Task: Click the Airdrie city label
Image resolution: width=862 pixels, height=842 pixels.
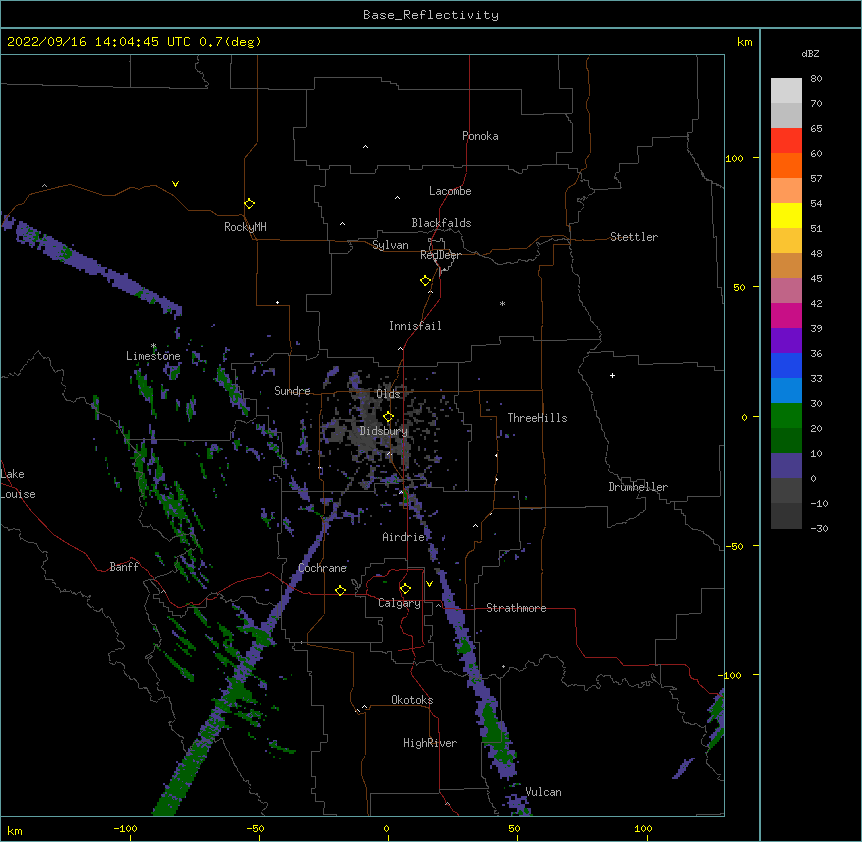Action: [x=404, y=537]
